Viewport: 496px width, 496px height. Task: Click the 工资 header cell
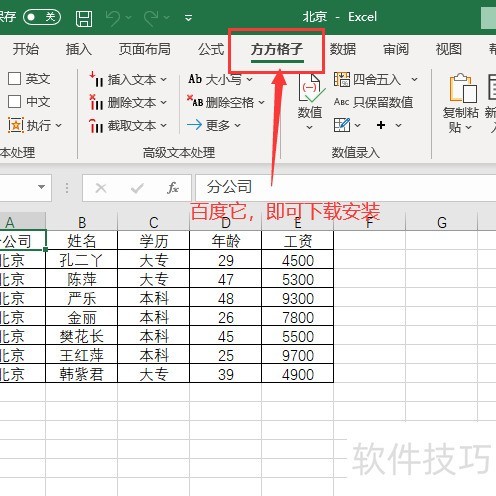[x=298, y=241]
